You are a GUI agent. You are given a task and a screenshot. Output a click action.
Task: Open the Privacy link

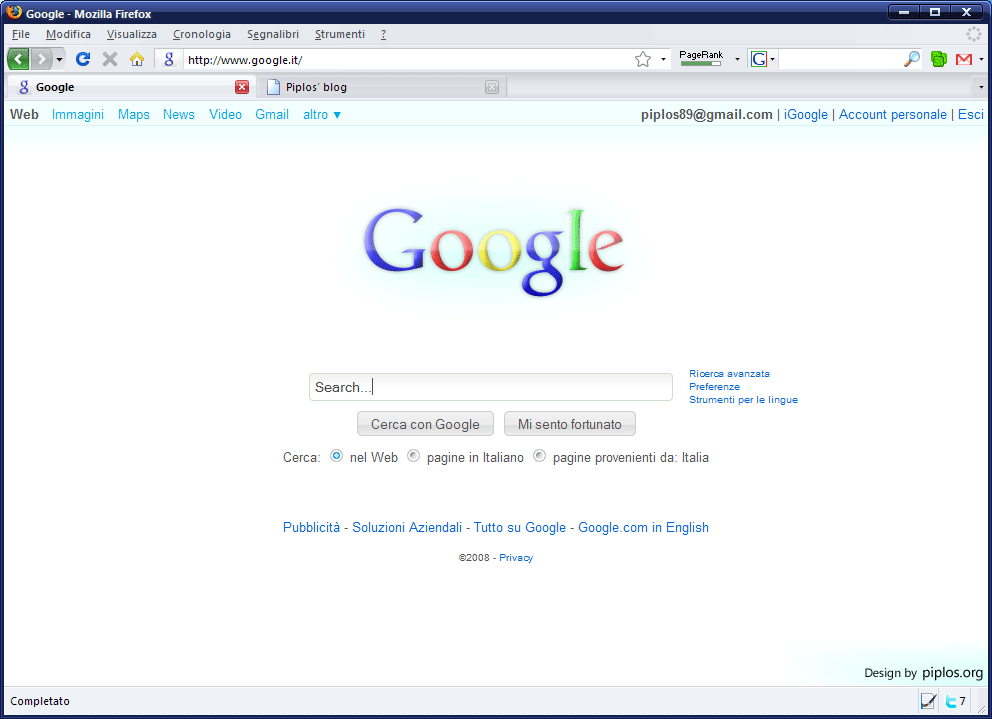[x=516, y=558]
